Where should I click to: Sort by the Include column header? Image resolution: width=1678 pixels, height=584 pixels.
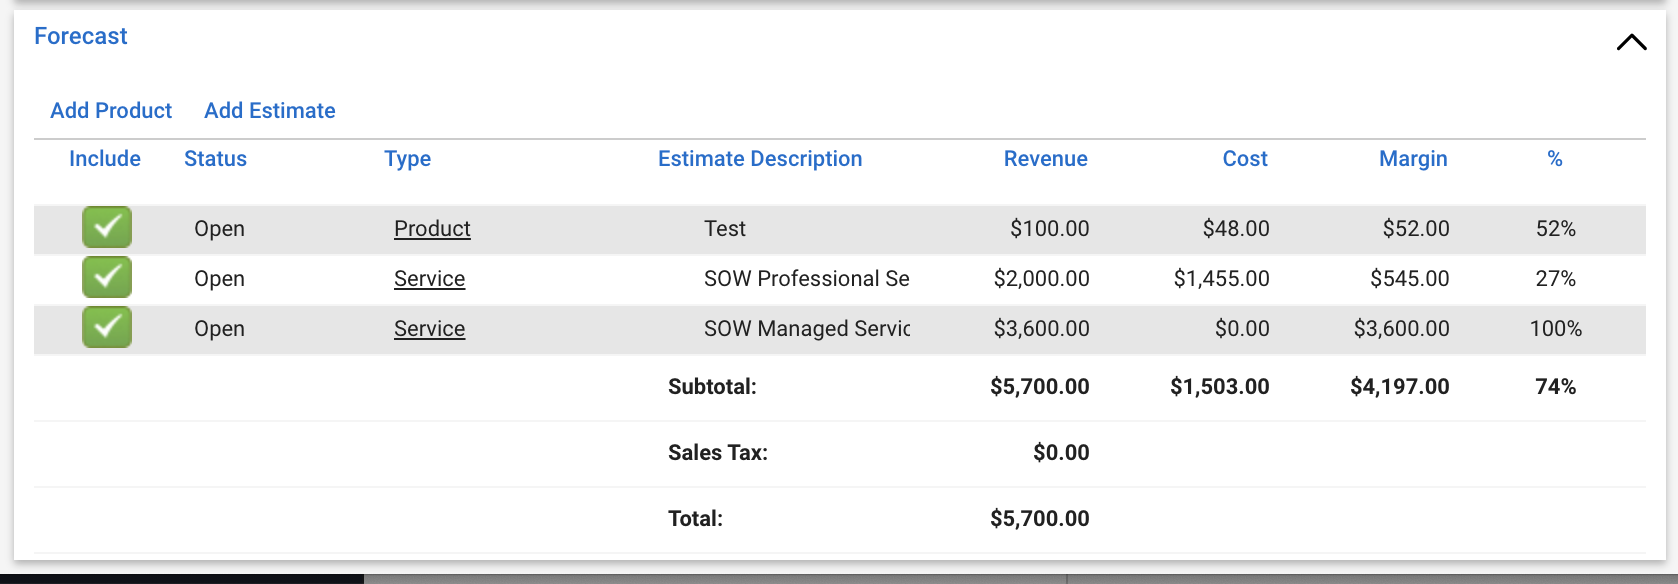tap(105, 159)
